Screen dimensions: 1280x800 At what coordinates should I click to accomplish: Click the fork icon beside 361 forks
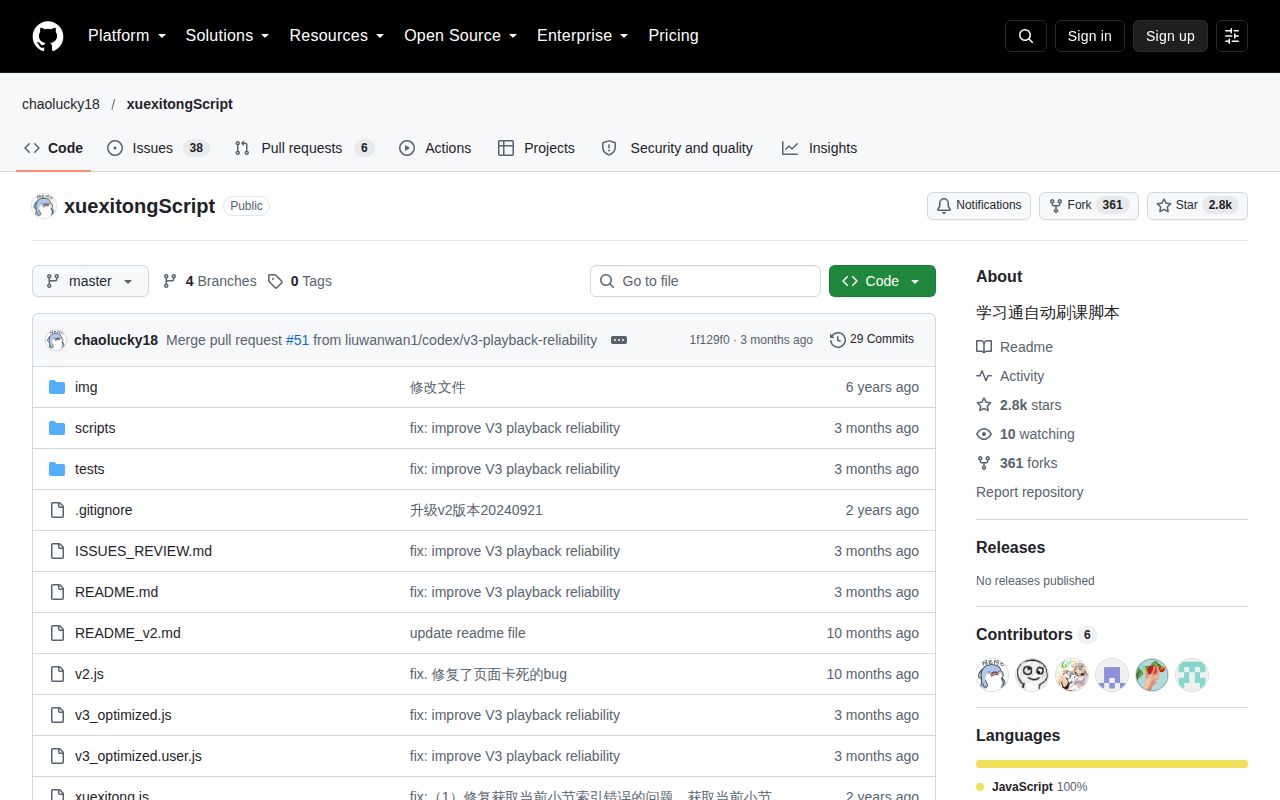pyautogui.click(x=984, y=463)
